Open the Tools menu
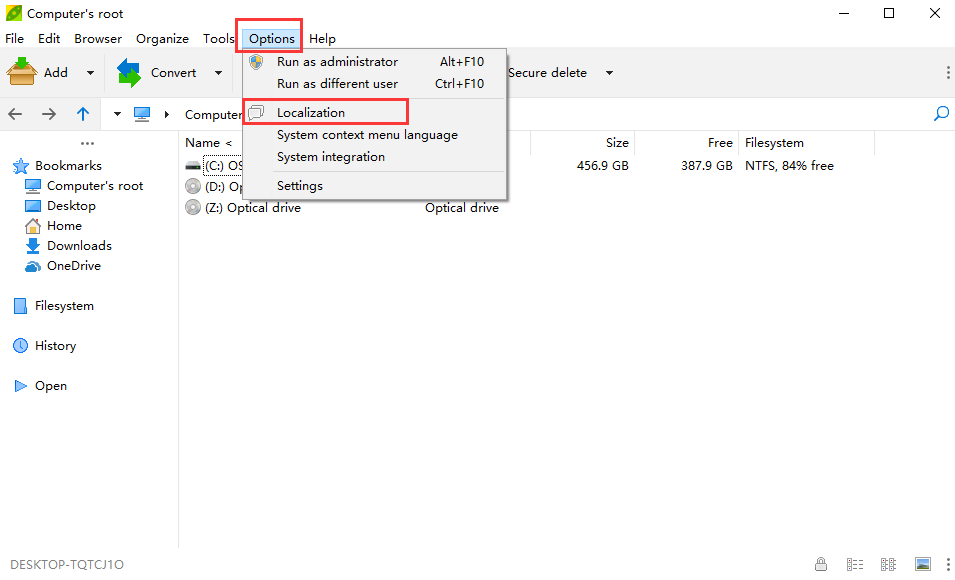This screenshot has width=955, height=580. pyautogui.click(x=218, y=39)
